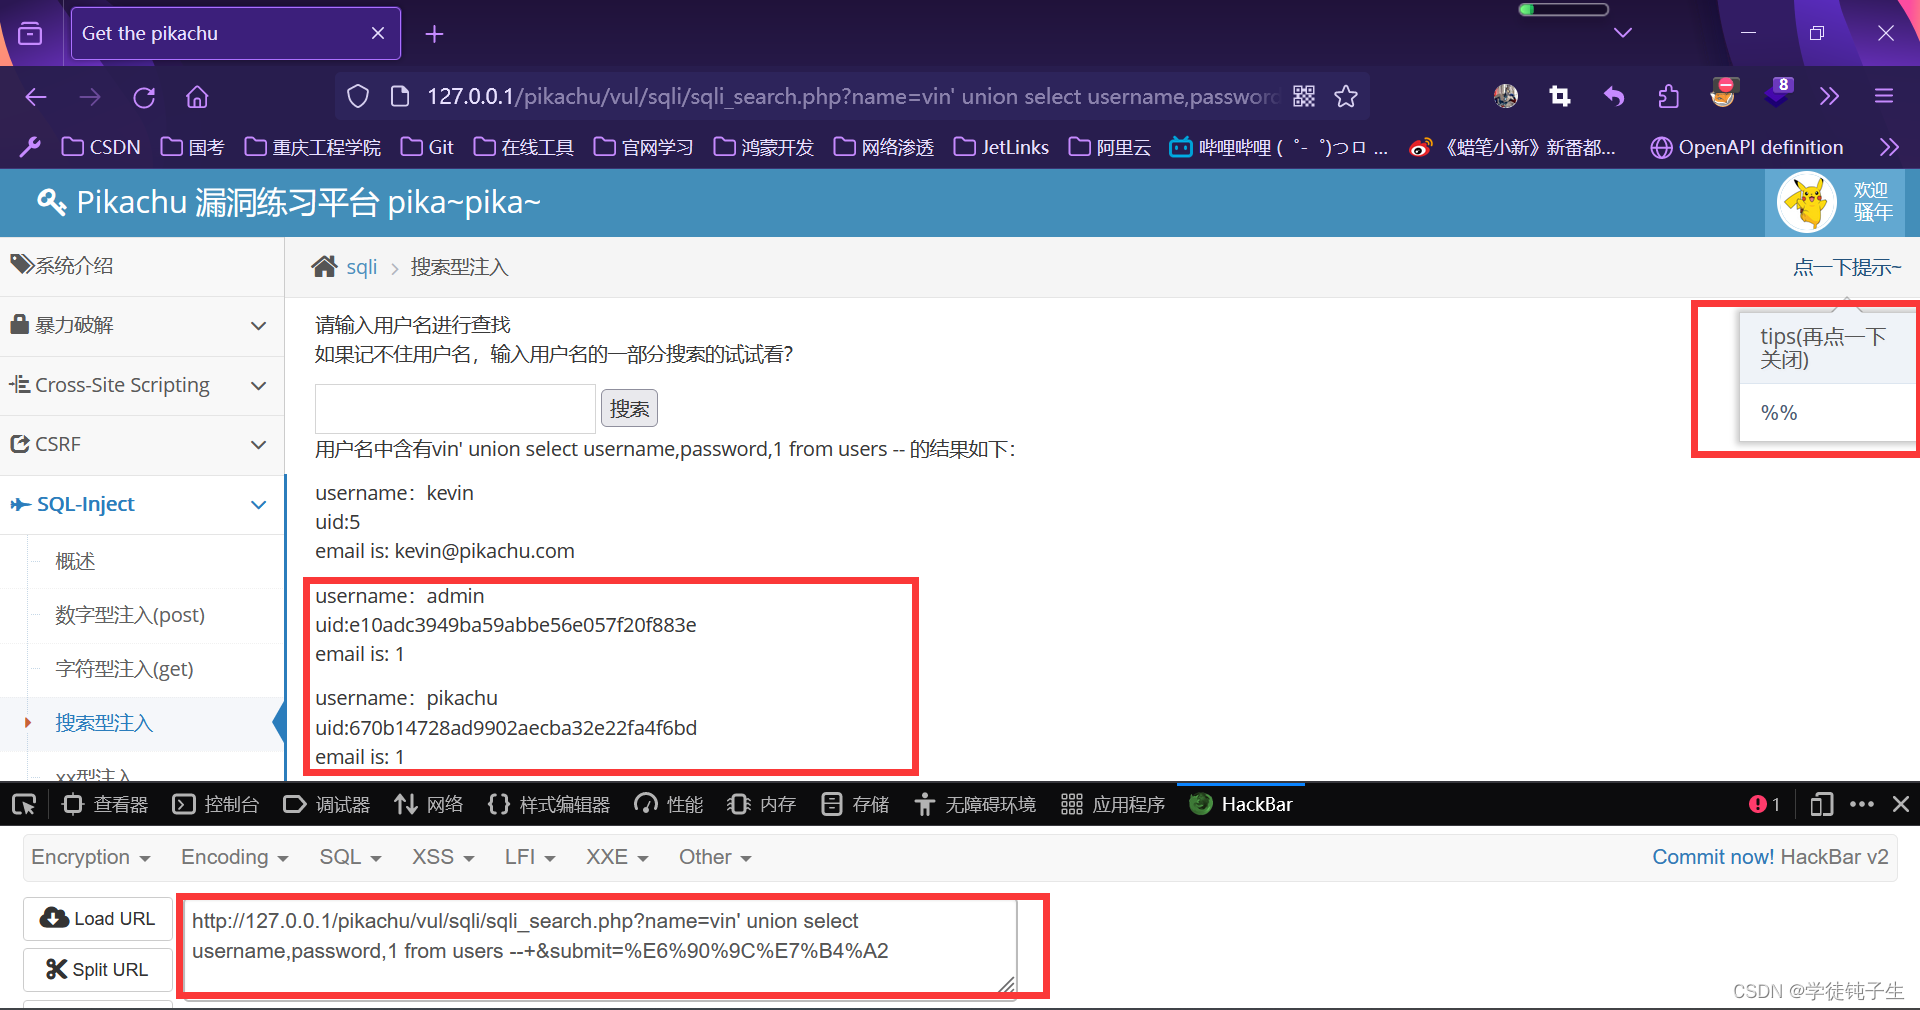Screen dimensions: 1920x1010
Task: Click the home breadcrumb icon
Action: (324, 267)
